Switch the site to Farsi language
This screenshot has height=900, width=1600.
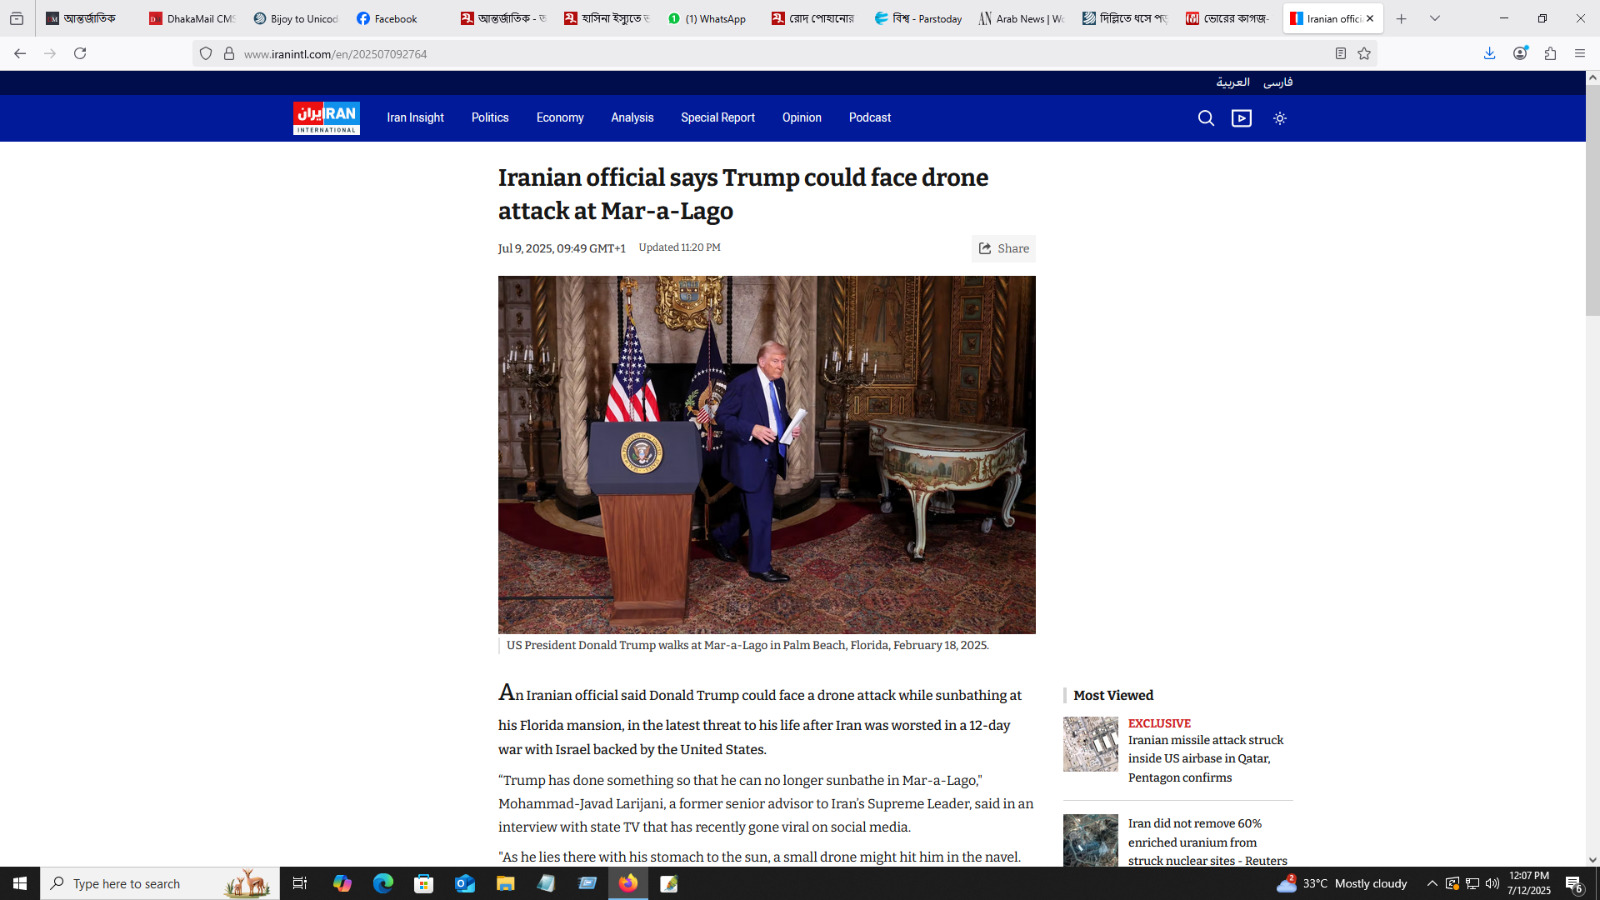coord(1277,83)
